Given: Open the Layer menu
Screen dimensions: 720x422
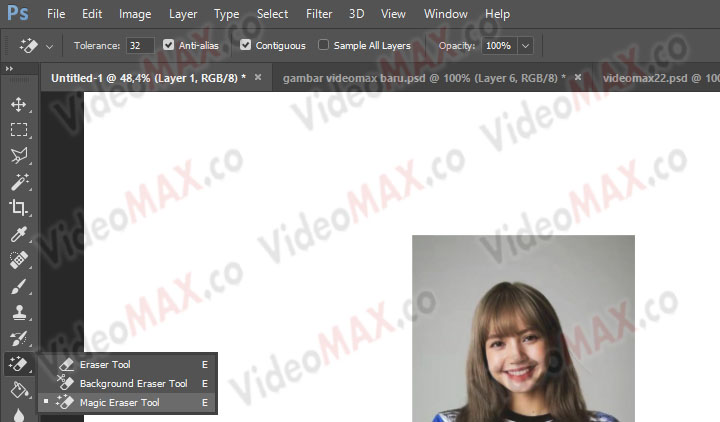Looking at the screenshot, I should pyautogui.click(x=183, y=14).
